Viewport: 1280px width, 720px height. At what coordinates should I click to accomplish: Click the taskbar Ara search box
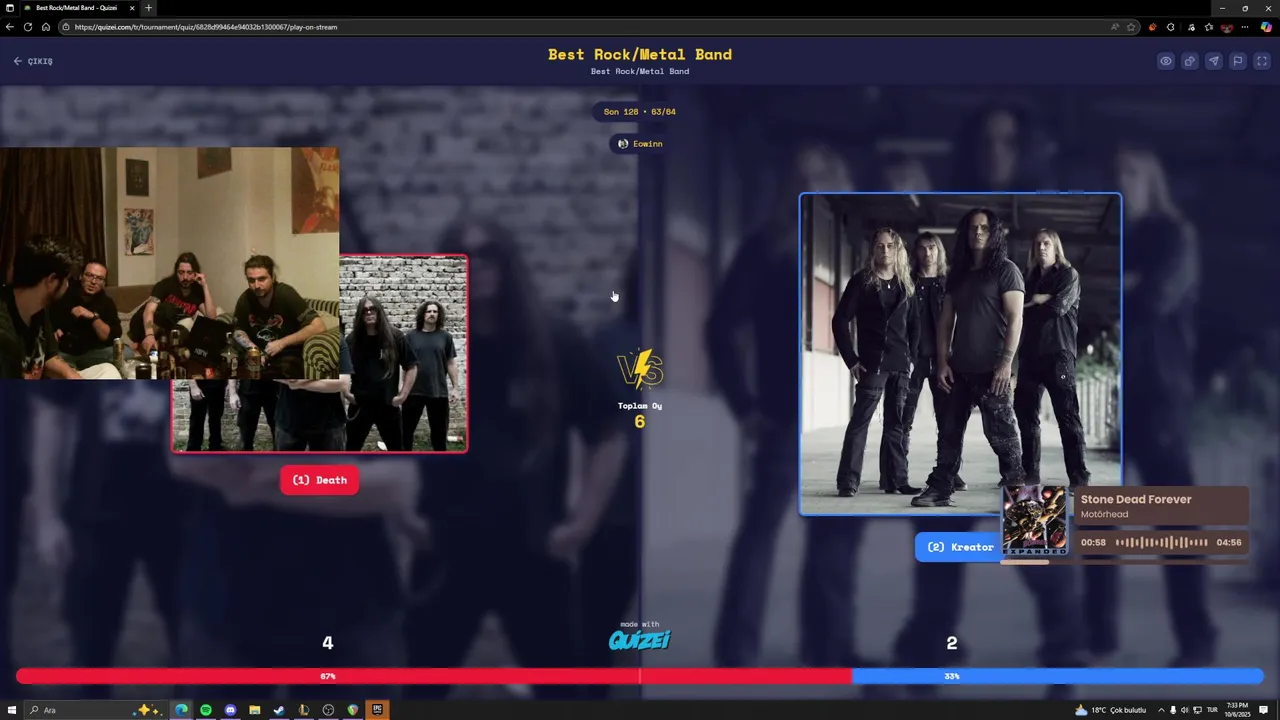click(95, 710)
